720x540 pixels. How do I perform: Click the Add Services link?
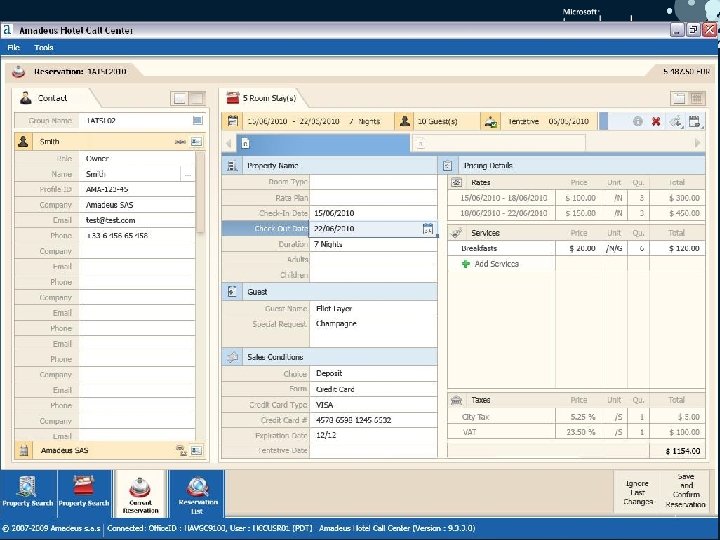point(496,264)
